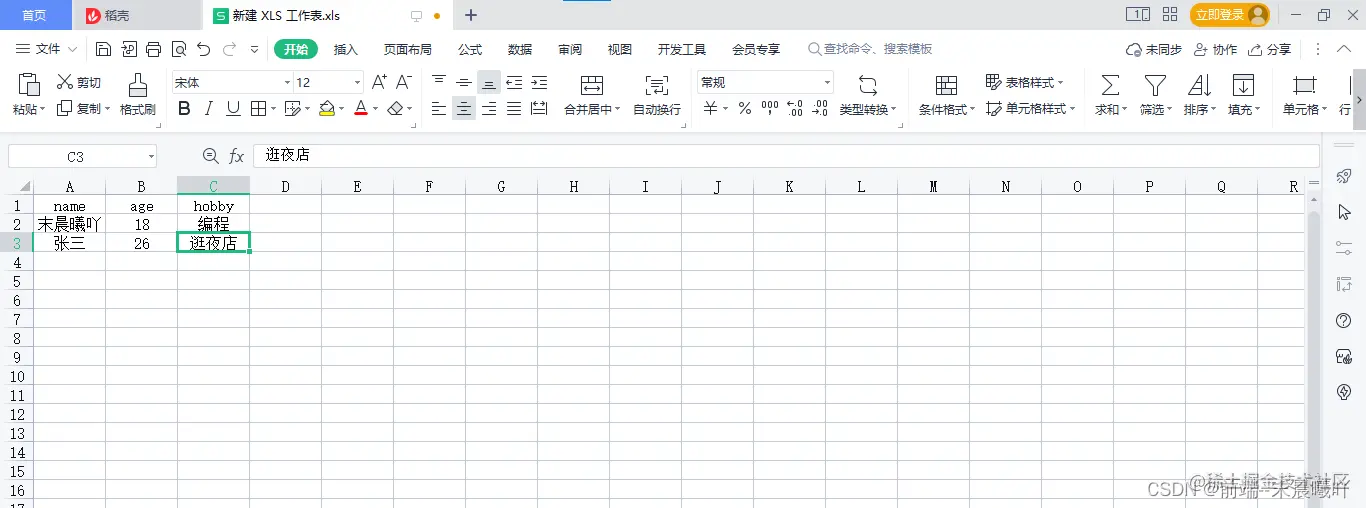
Task: Switch to the 公式 (Formulas) tab
Action: pyautogui.click(x=470, y=49)
